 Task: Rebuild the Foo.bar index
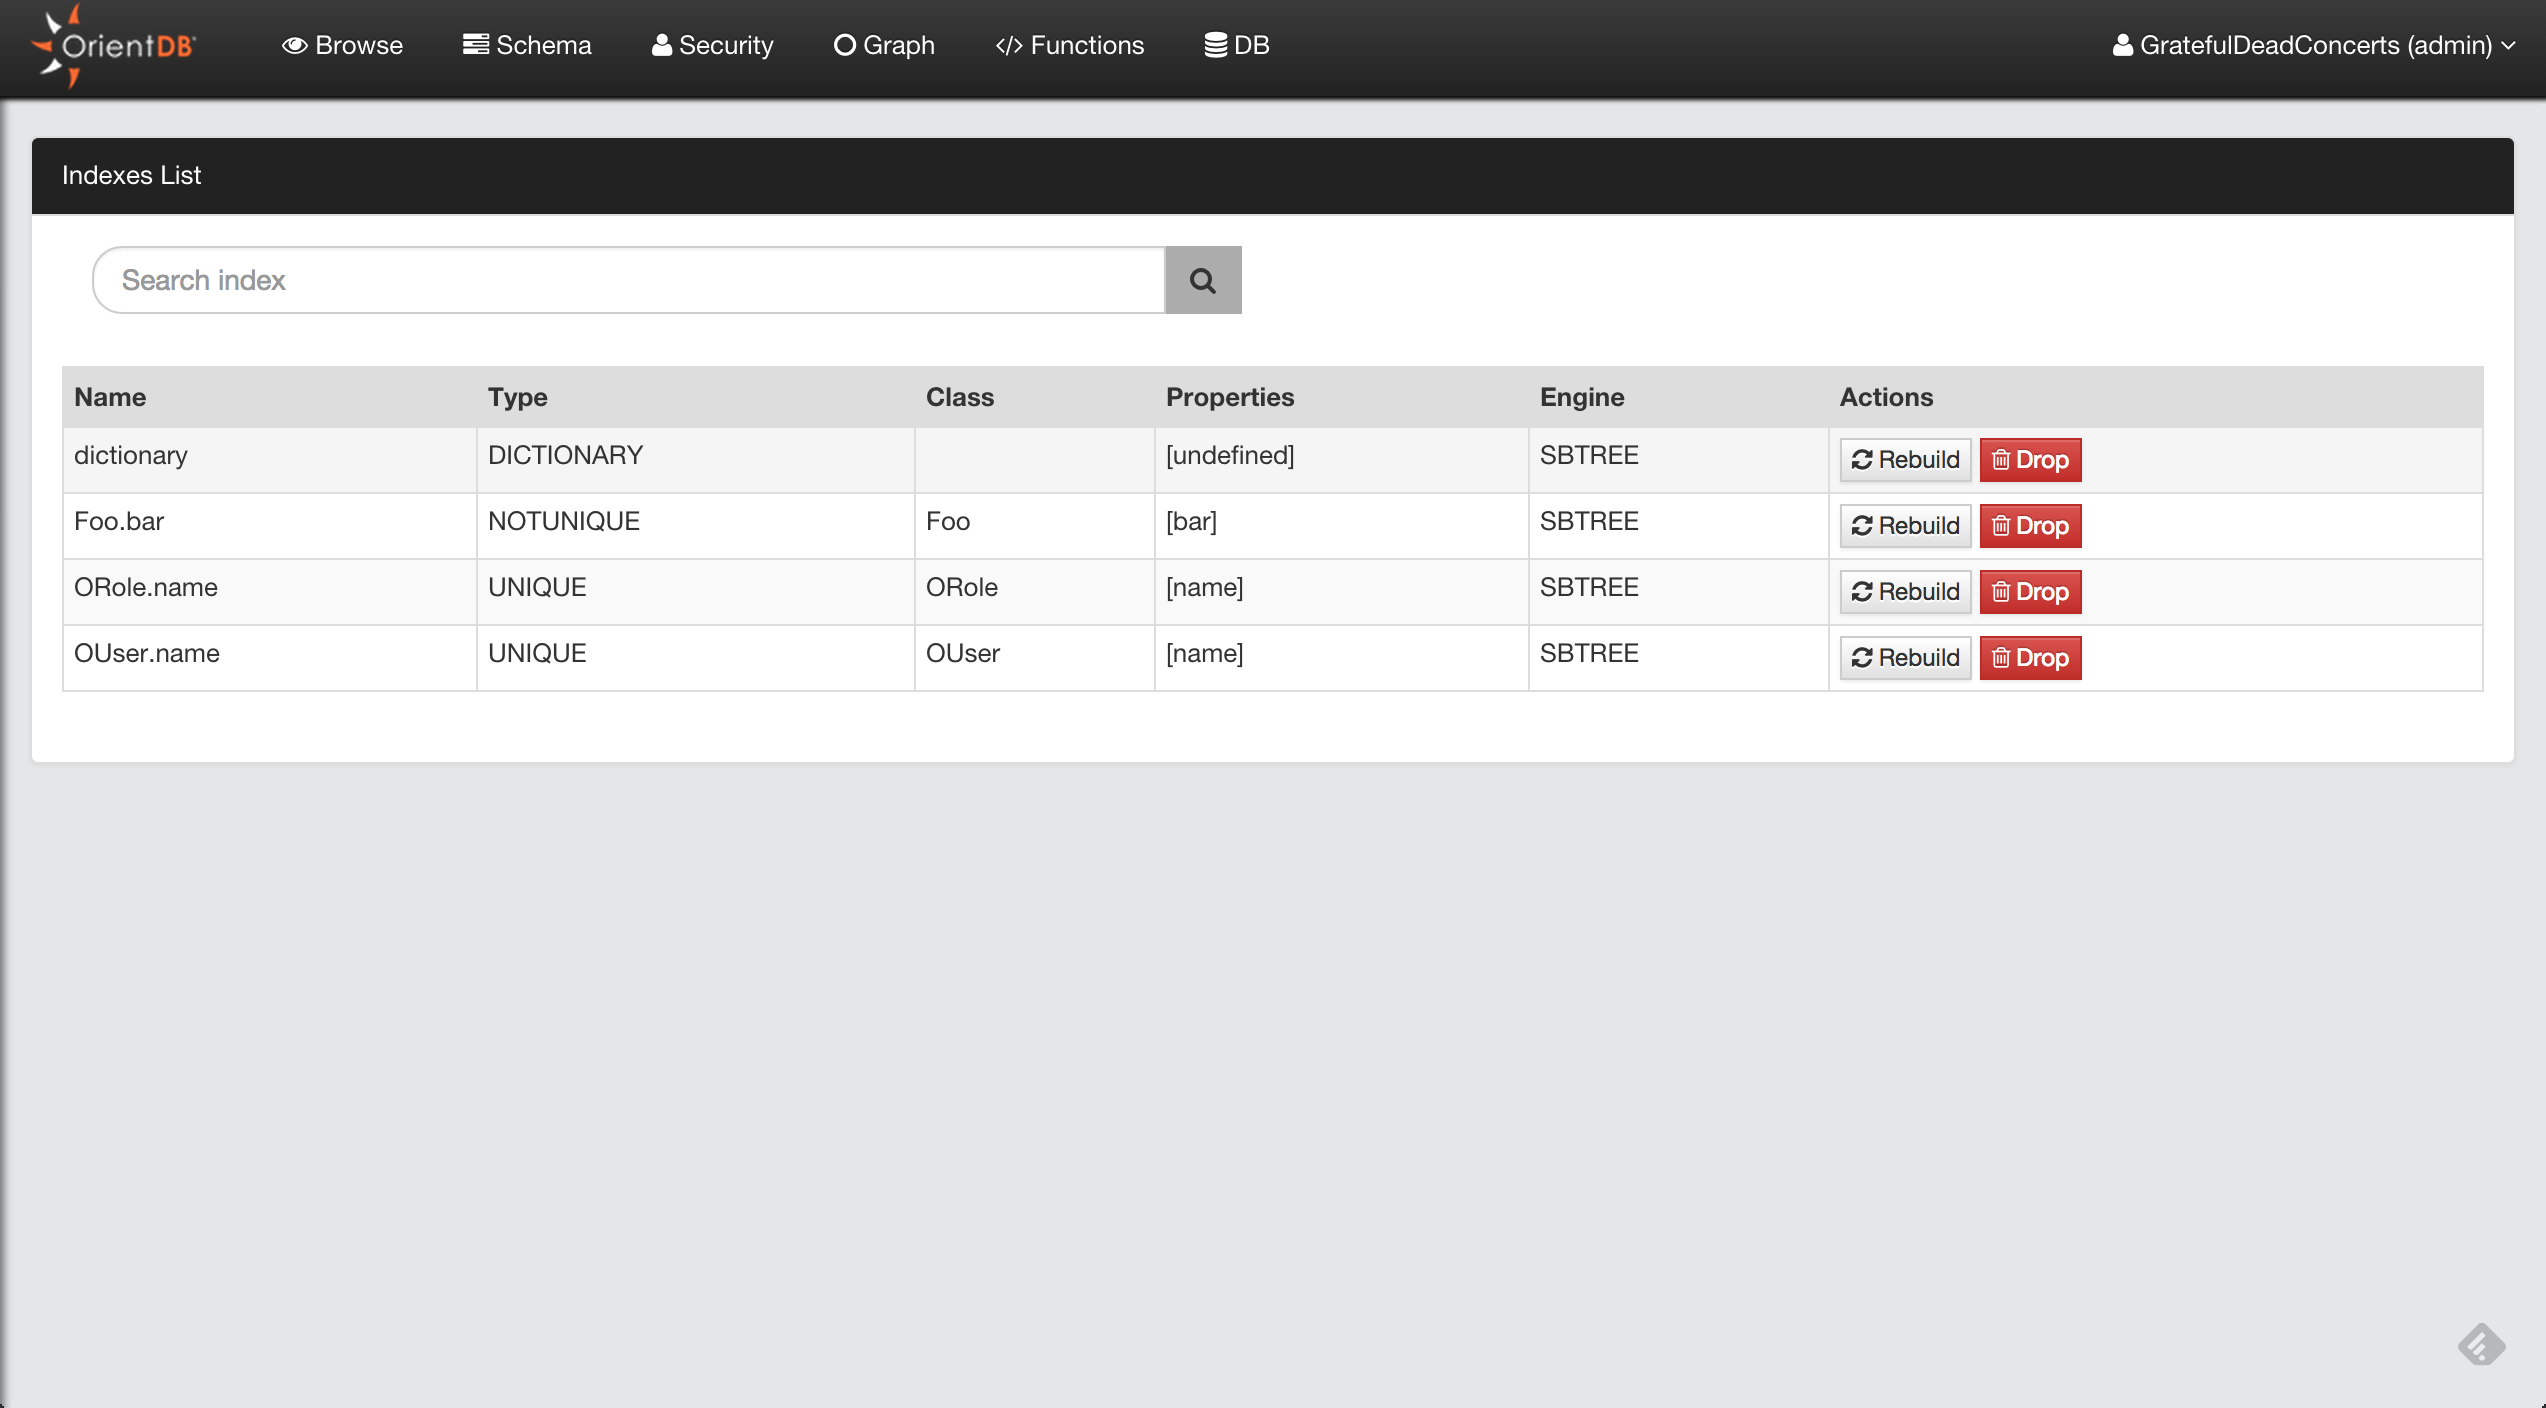(1905, 526)
